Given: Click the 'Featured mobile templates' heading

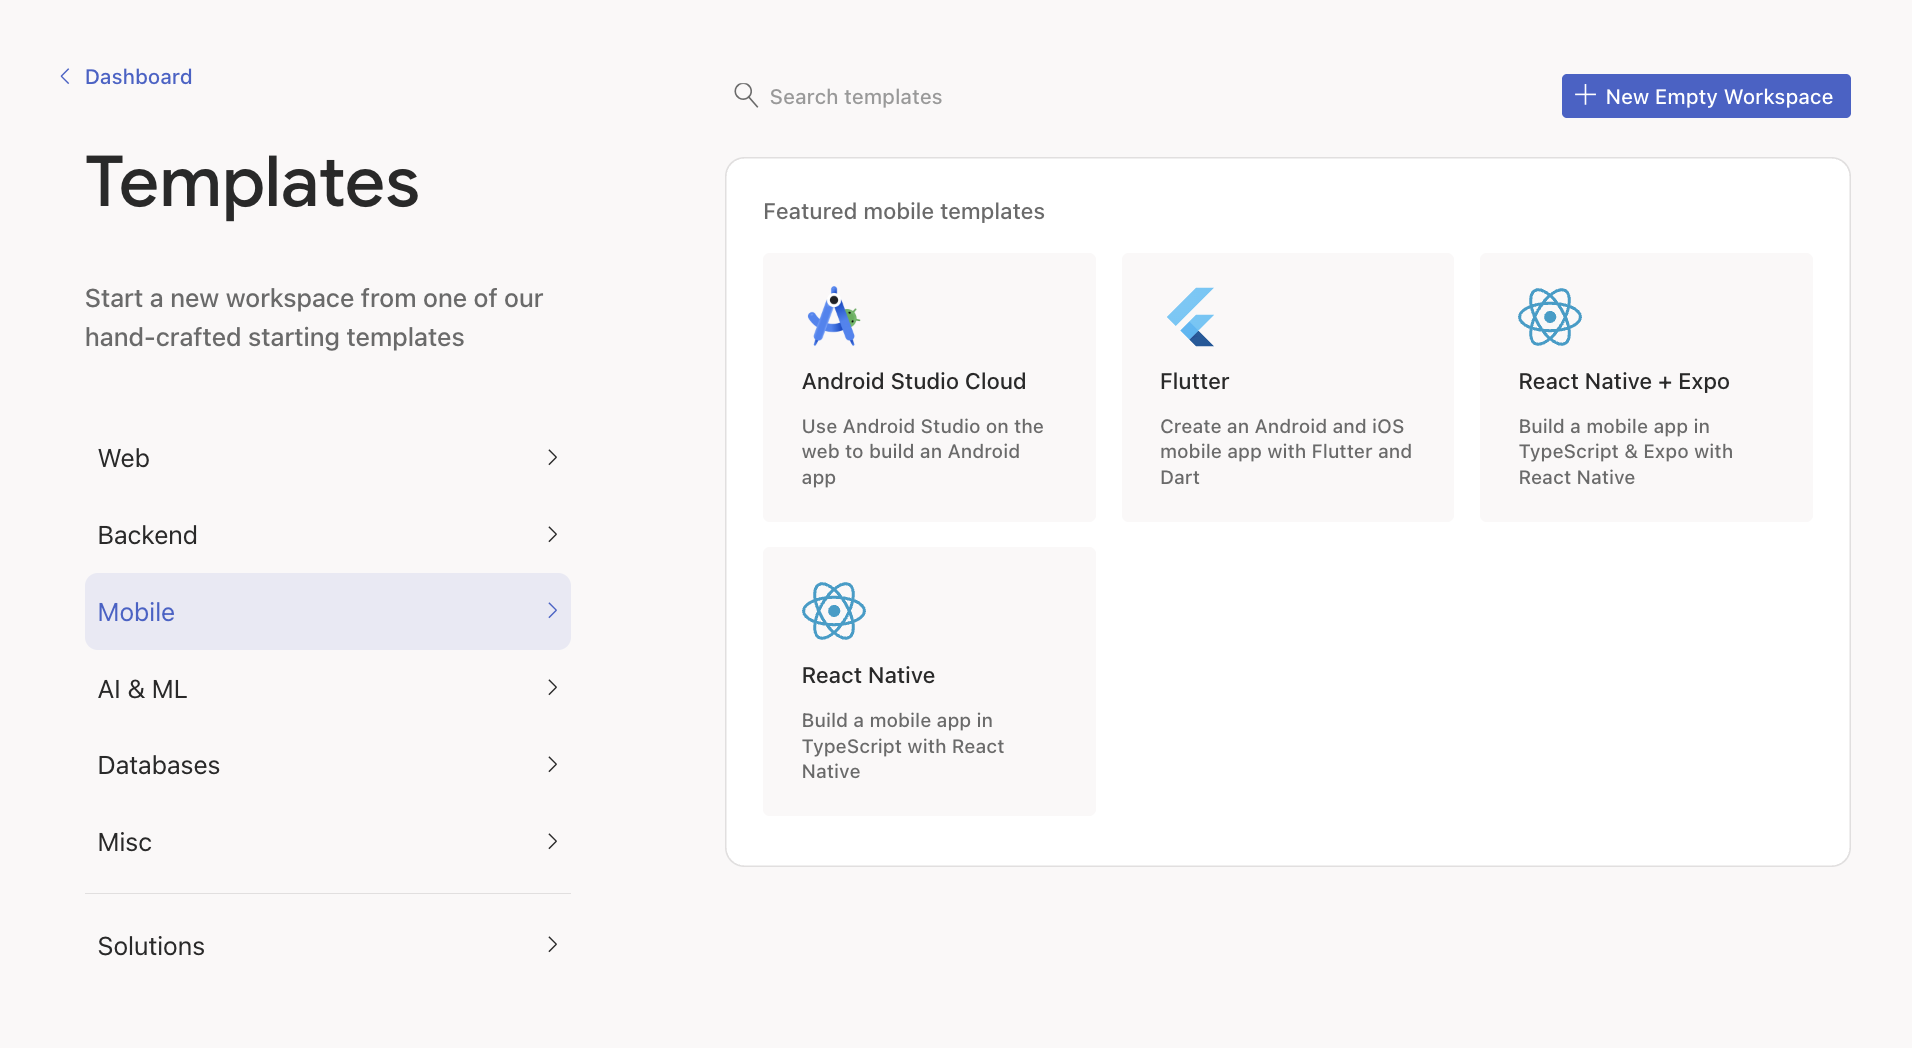Looking at the screenshot, I should tap(904, 211).
